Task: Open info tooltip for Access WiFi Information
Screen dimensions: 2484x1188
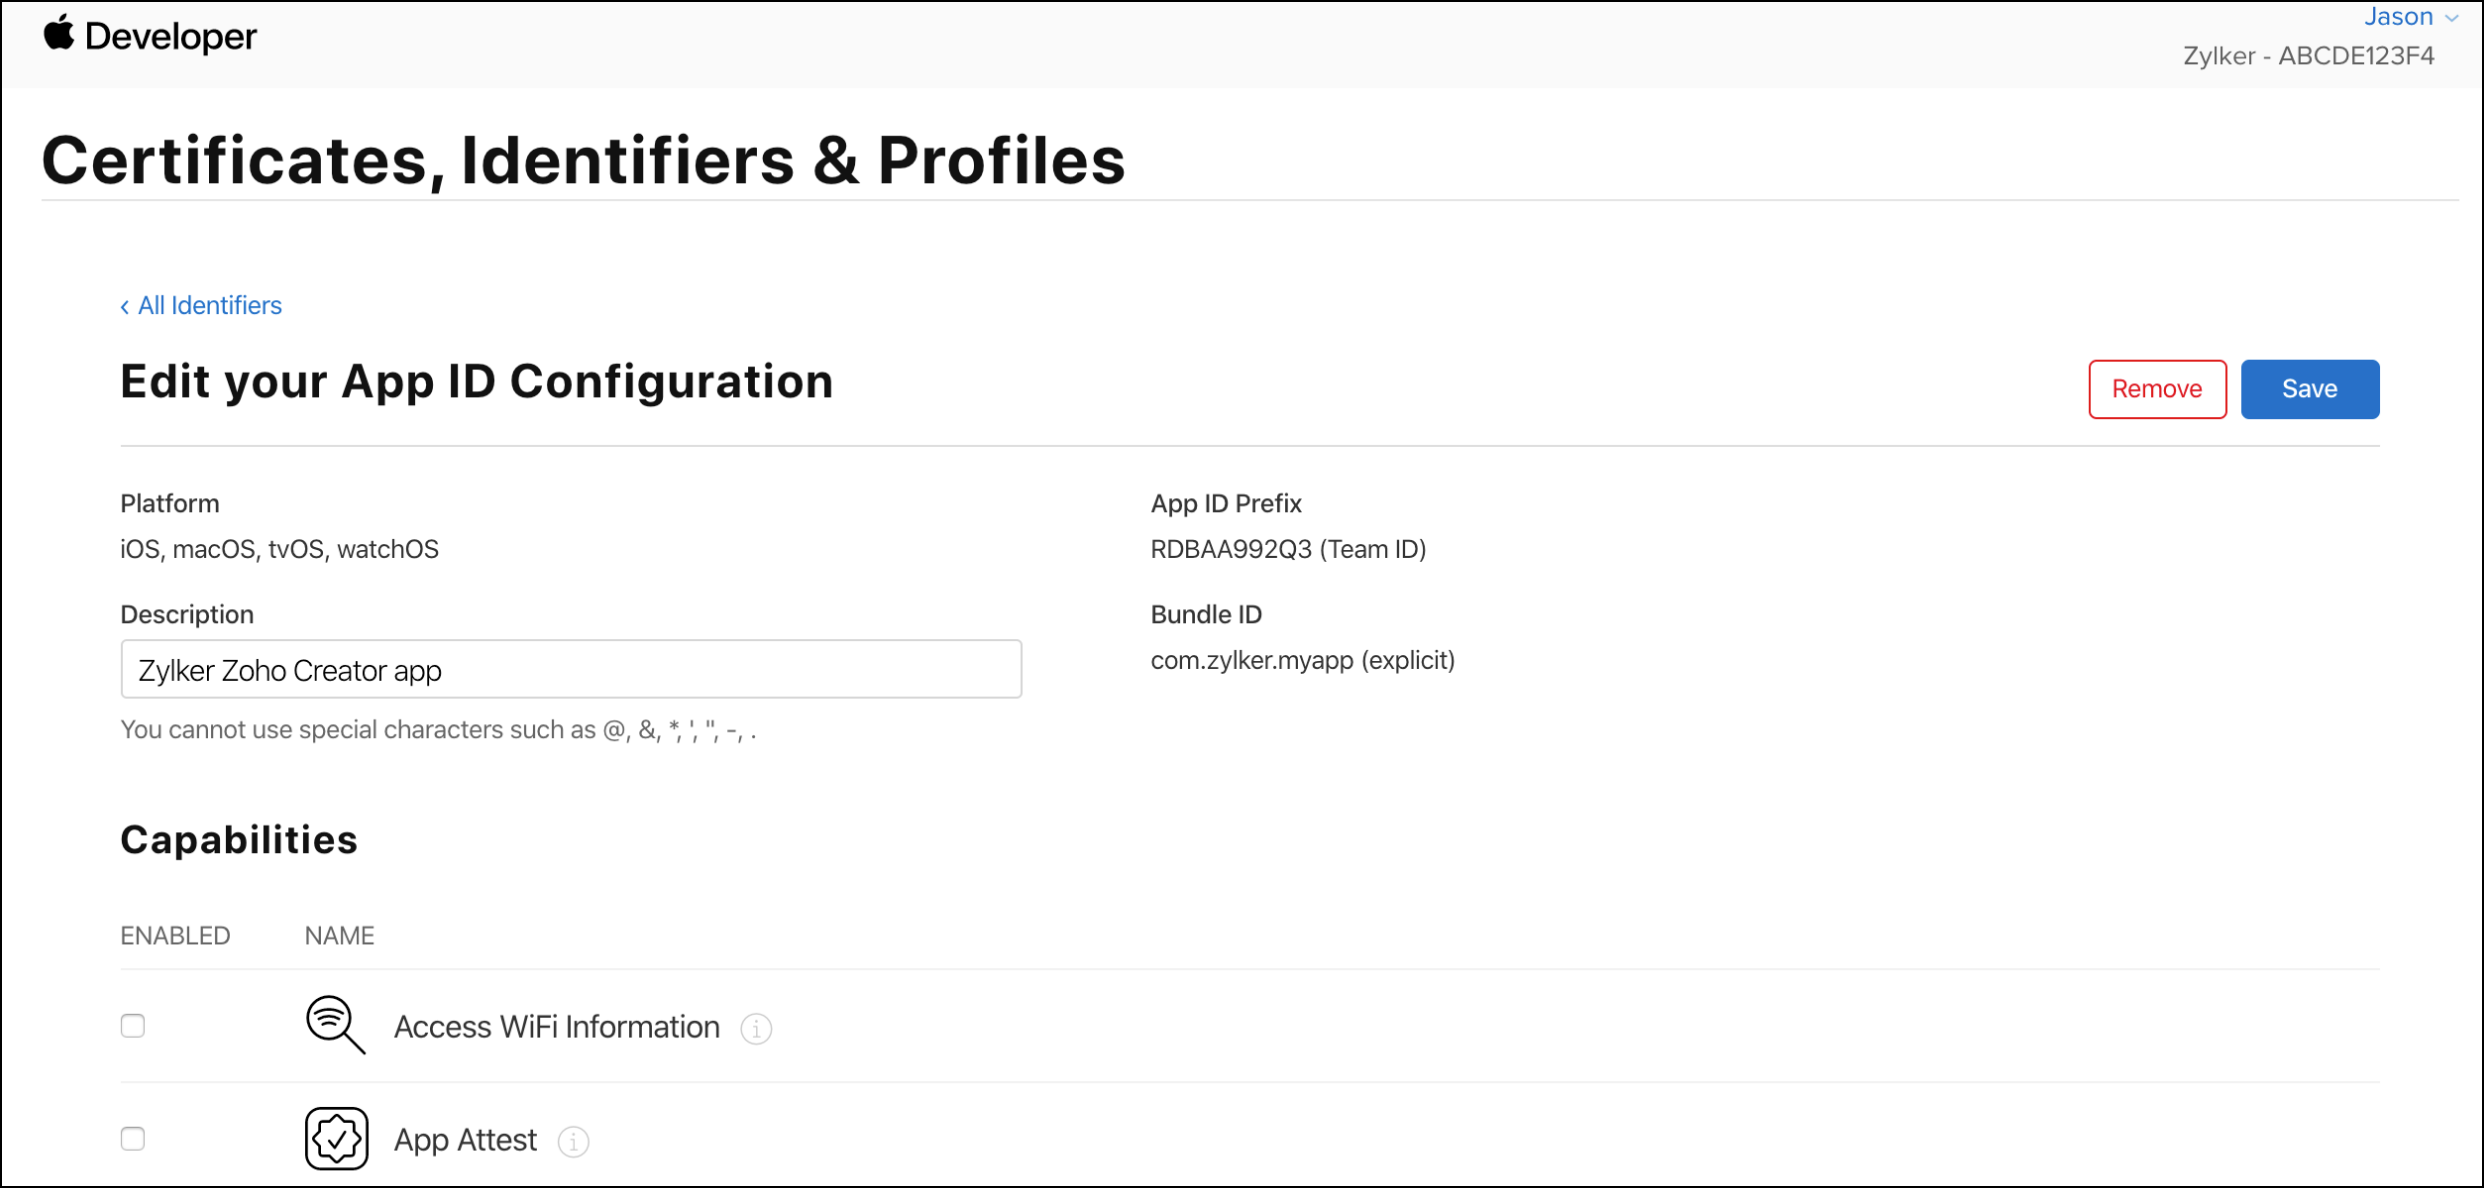Action: pyautogui.click(x=756, y=1028)
